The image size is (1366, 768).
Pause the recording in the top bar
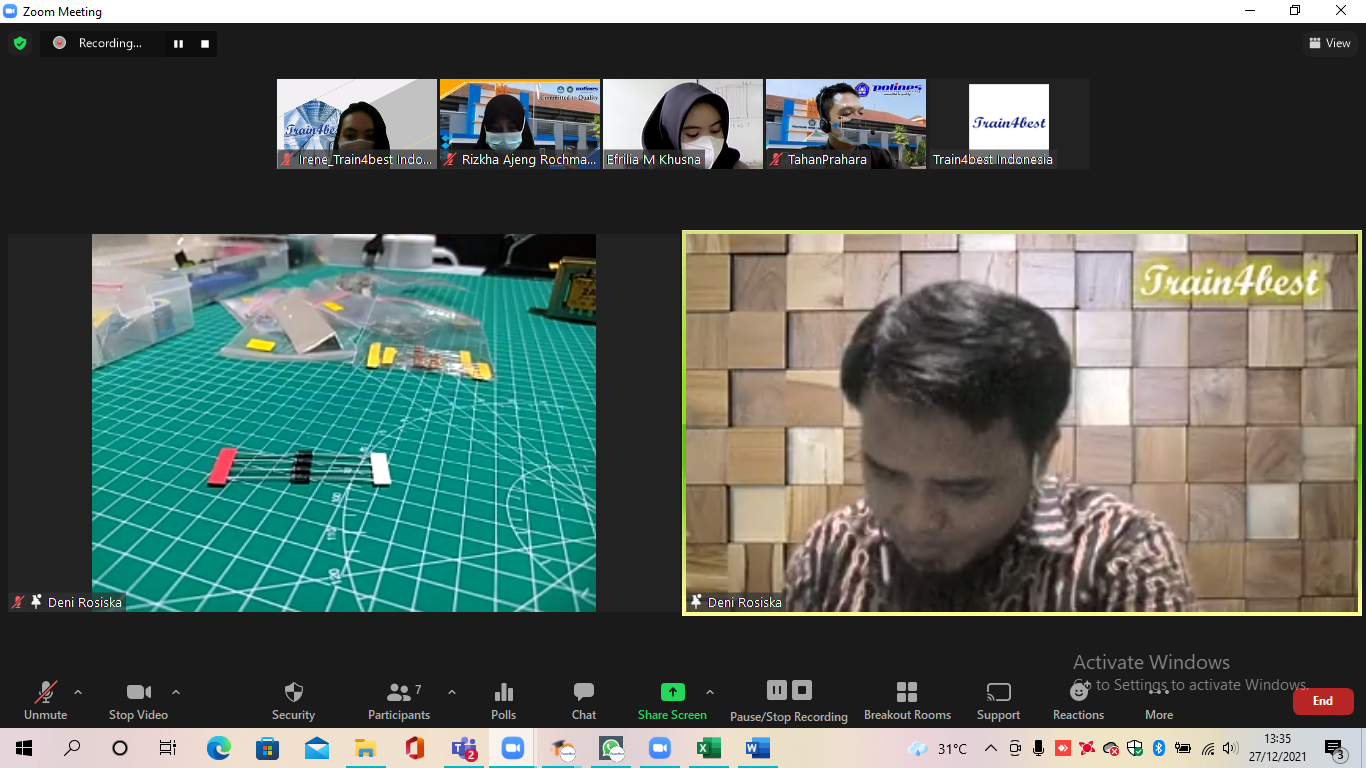click(x=179, y=43)
